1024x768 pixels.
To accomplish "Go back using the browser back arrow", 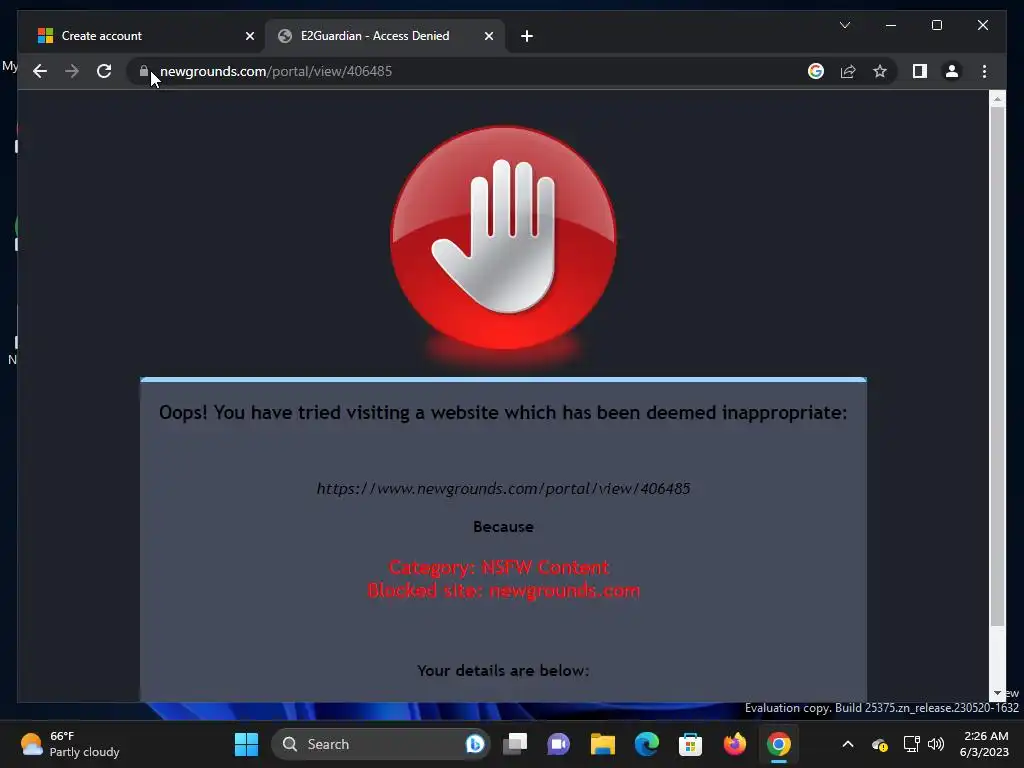I will click(40, 71).
